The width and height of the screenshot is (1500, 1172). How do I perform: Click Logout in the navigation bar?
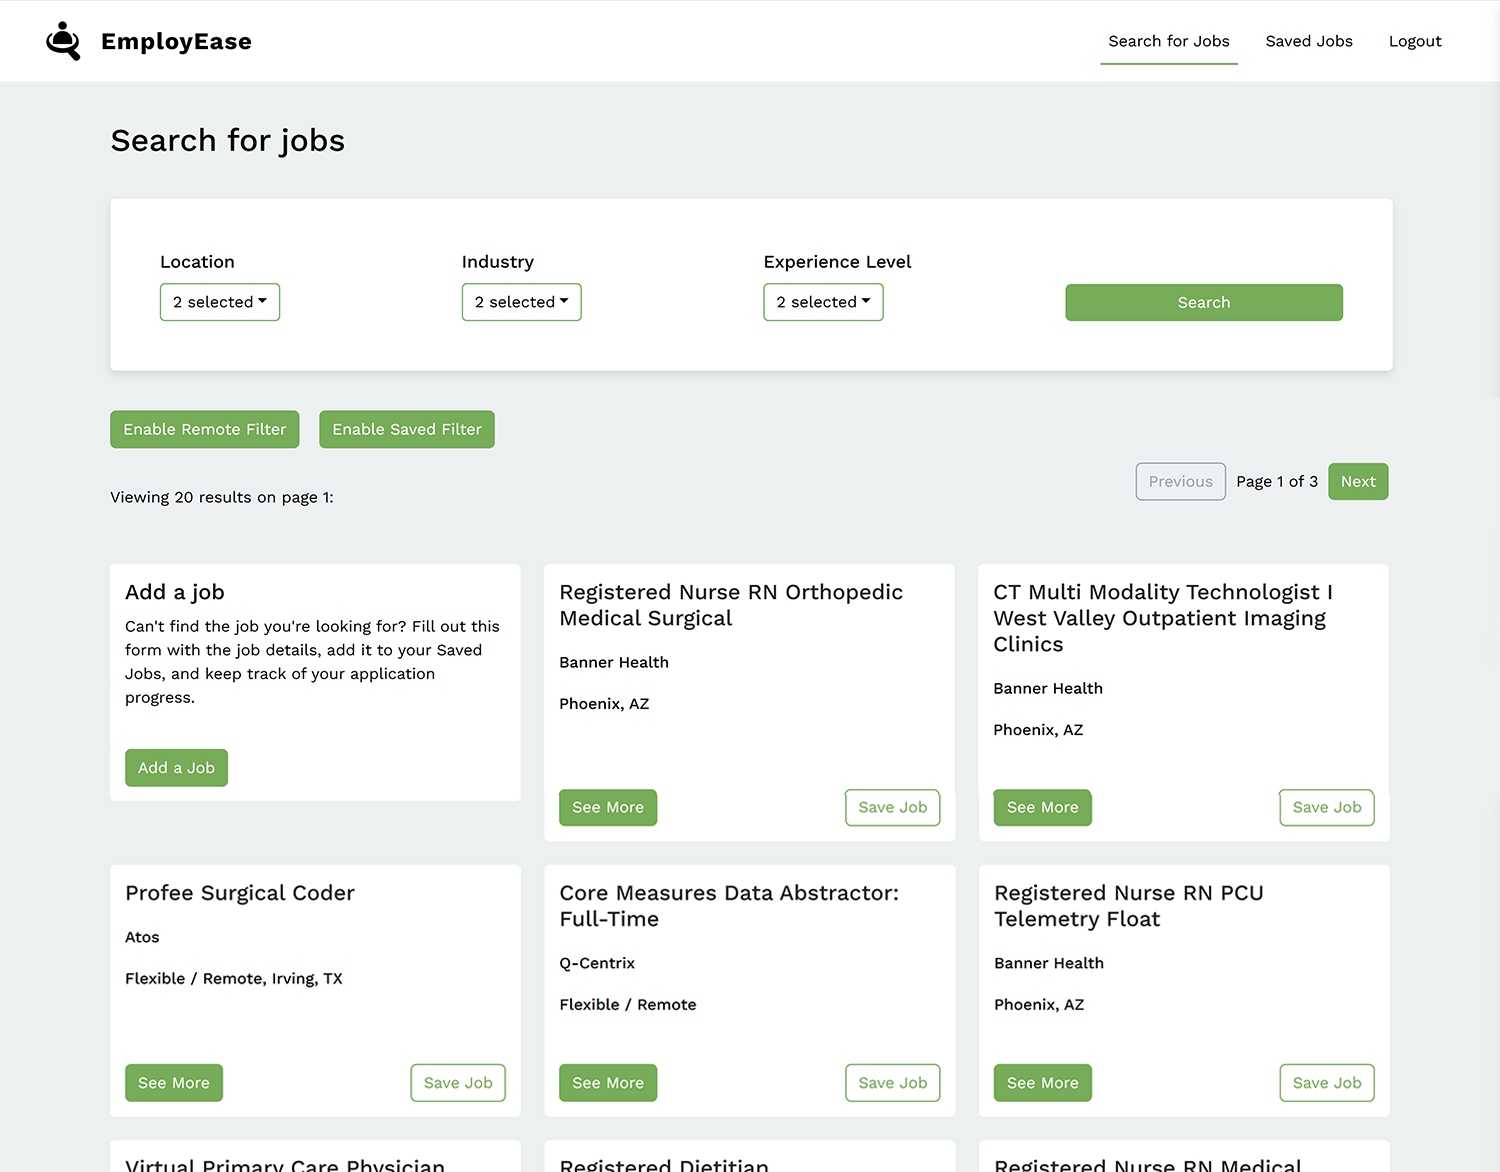coord(1414,41)
